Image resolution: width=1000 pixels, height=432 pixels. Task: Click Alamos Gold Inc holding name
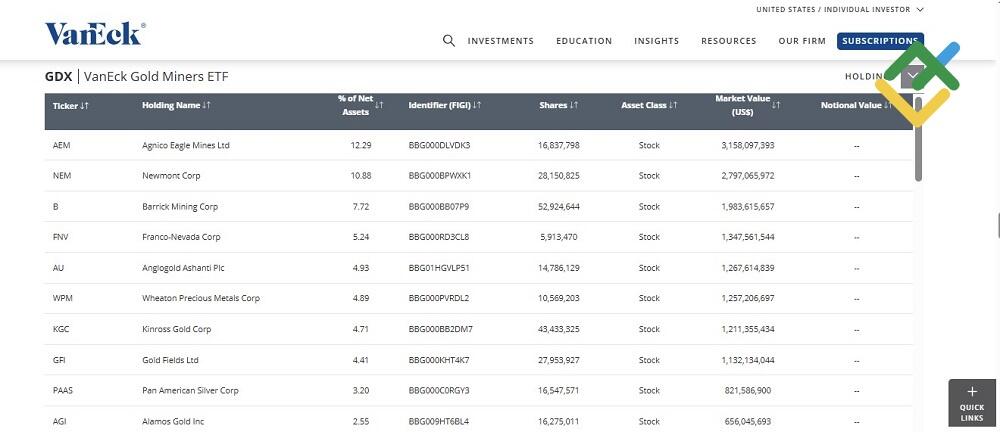coord(173,421)
